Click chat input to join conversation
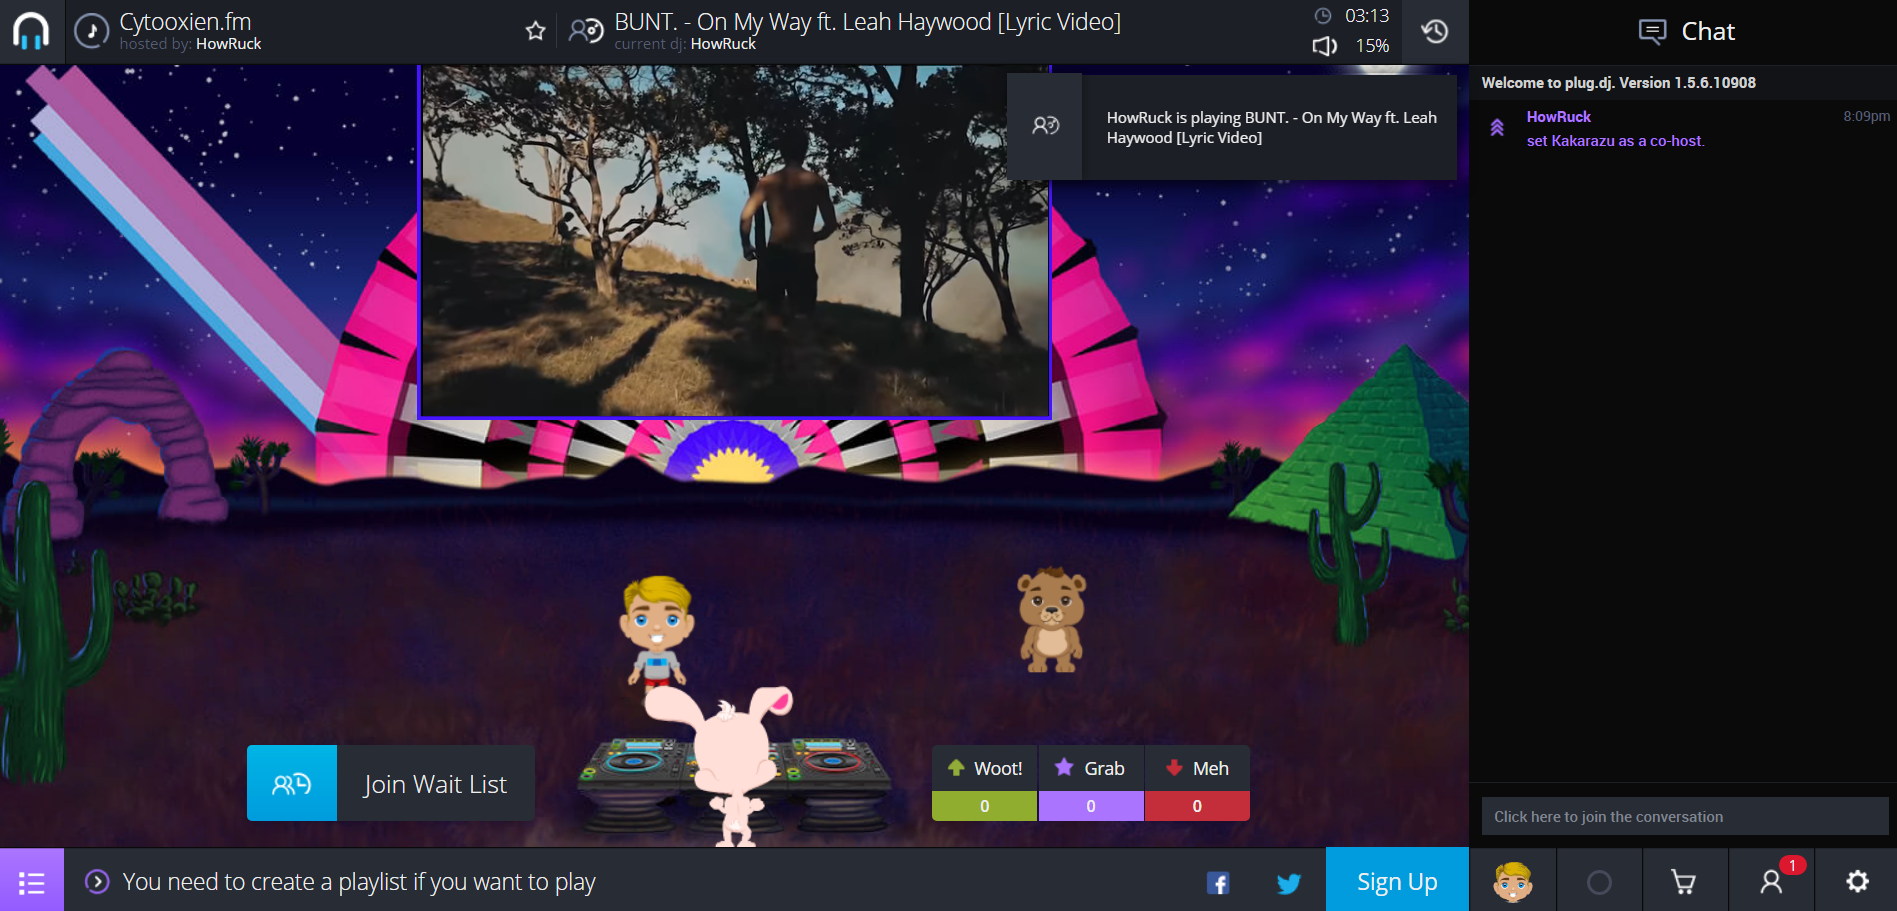Viewport: 1897px width, 911px height. [1685, 816]
